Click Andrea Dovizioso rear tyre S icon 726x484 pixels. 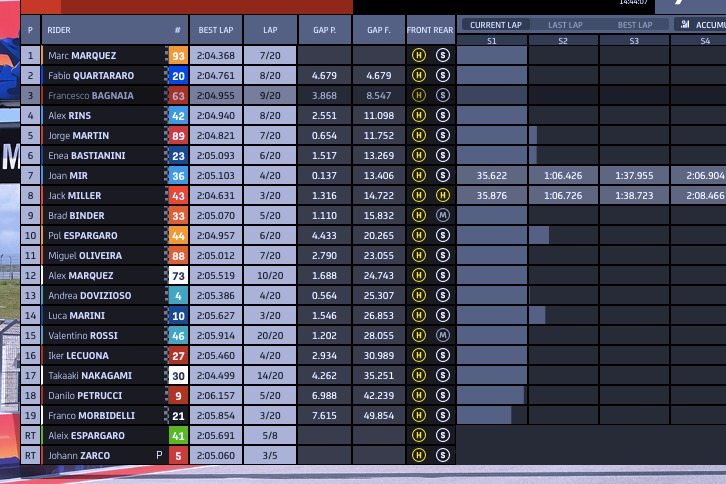pyautogui.click(x=443, y=295)
